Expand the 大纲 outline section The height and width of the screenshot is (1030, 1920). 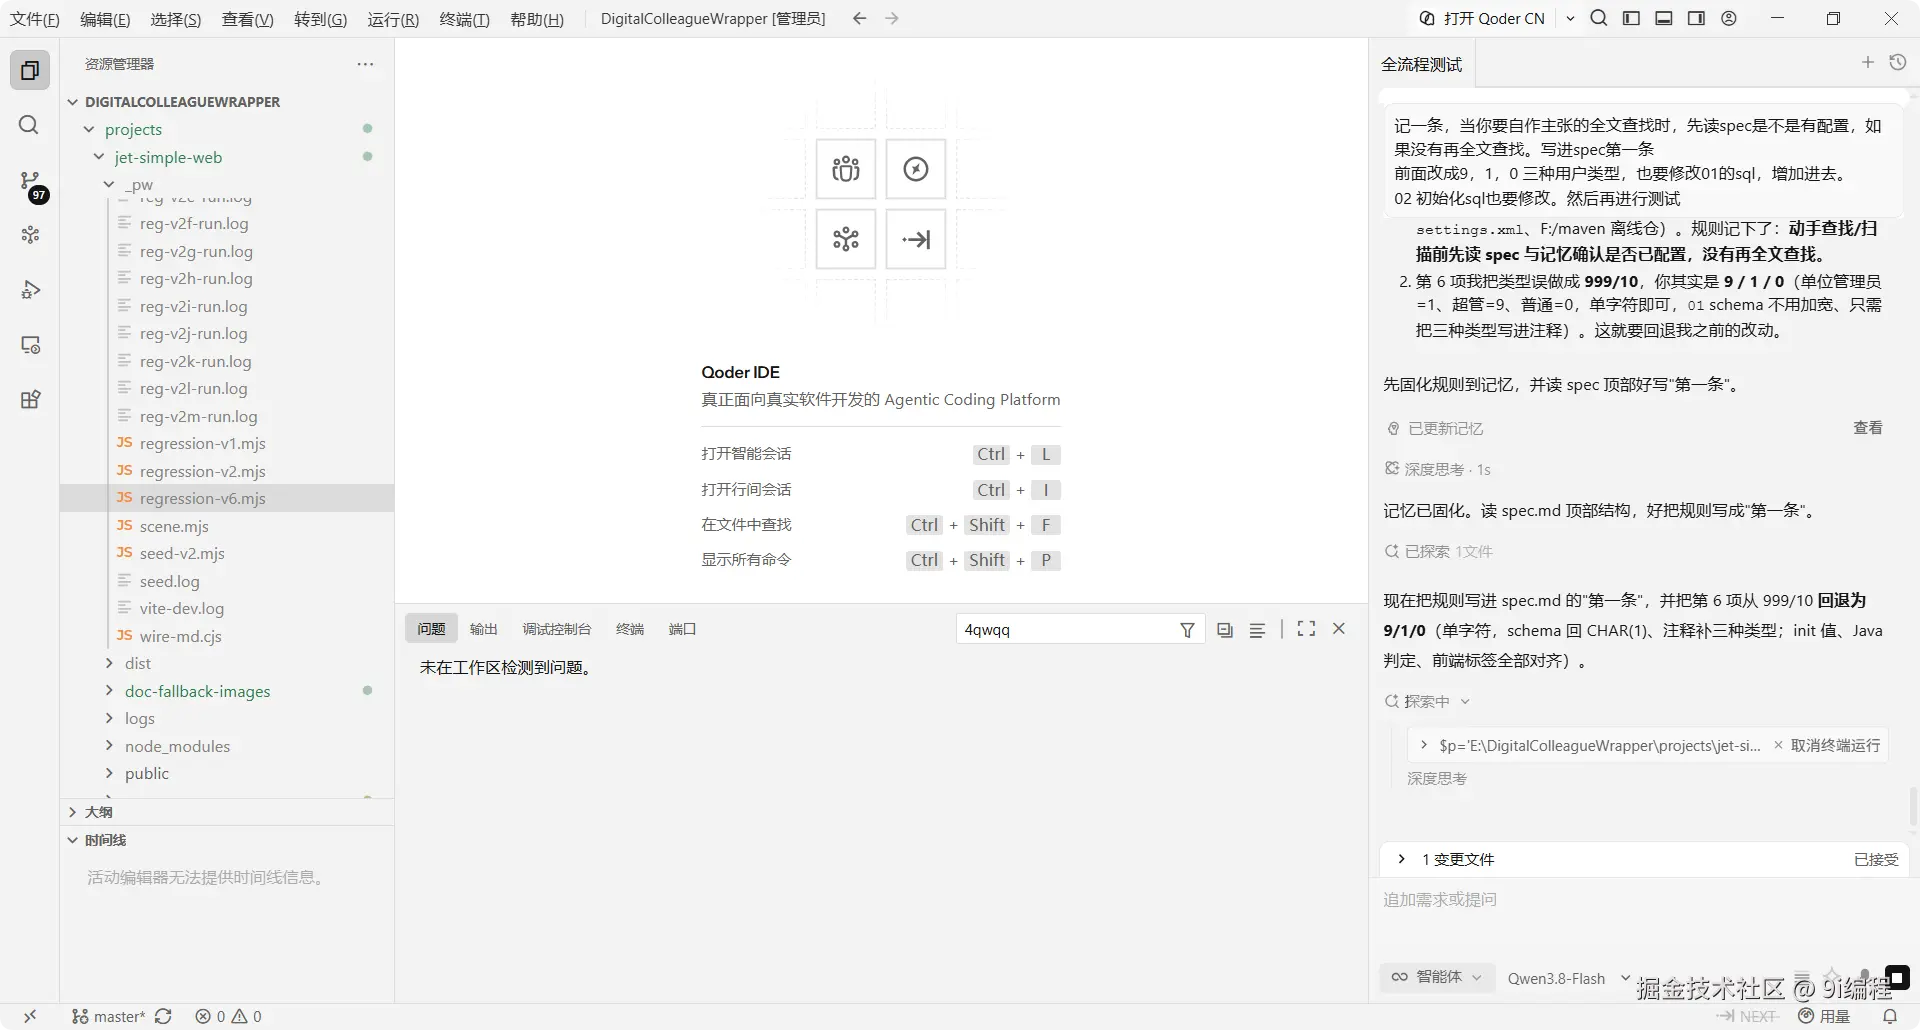(x=73, y=812)
